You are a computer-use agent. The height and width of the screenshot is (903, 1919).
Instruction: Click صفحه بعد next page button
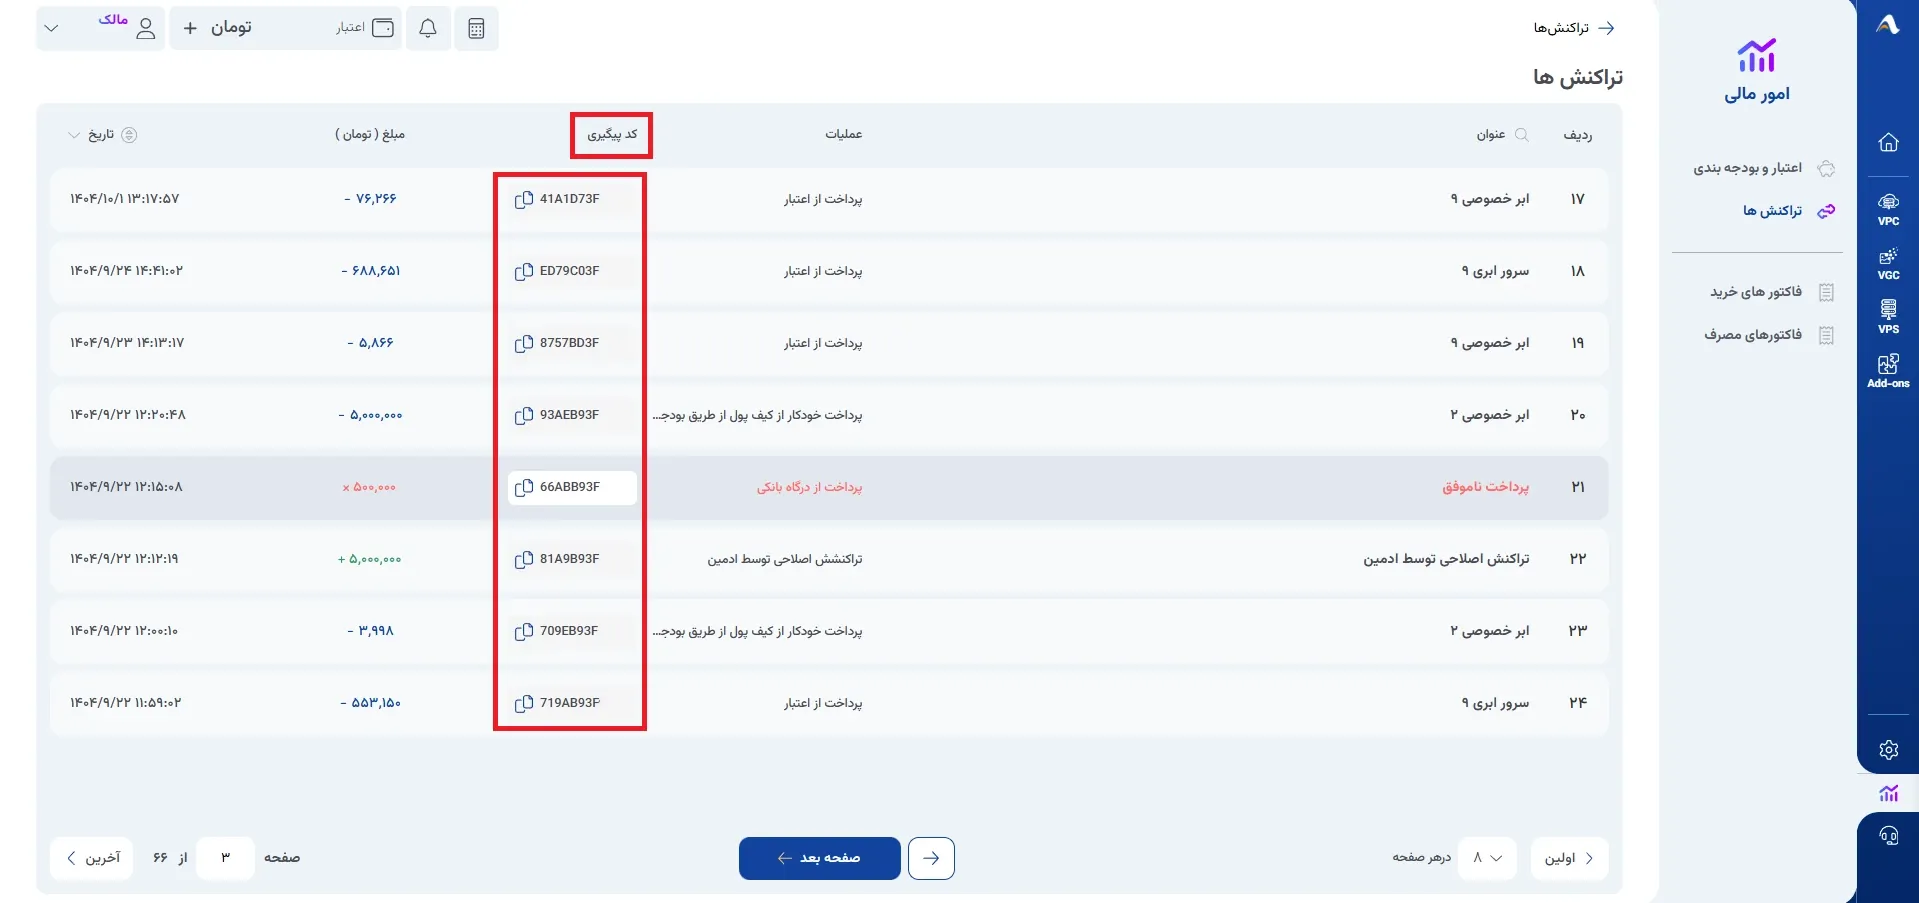[x=820, y=858]
